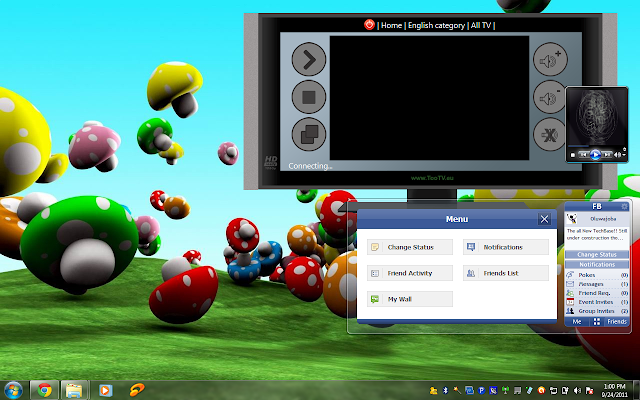Click the red power icon on TV gadget
Screen dimensions: 640x400
click(x=369, y=24)
